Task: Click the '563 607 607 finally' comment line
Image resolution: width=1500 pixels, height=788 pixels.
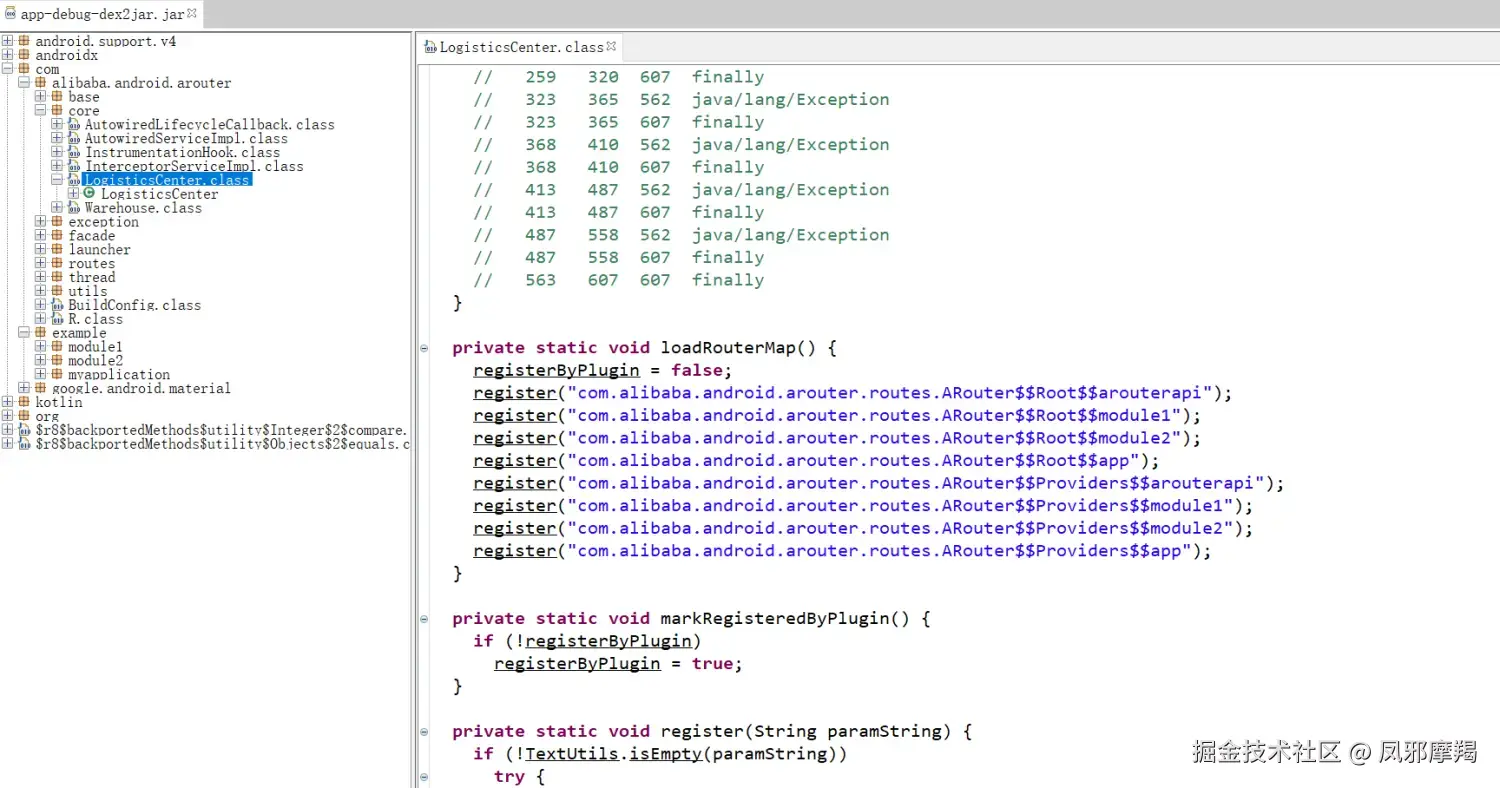Action: click(x=619, y=280)
